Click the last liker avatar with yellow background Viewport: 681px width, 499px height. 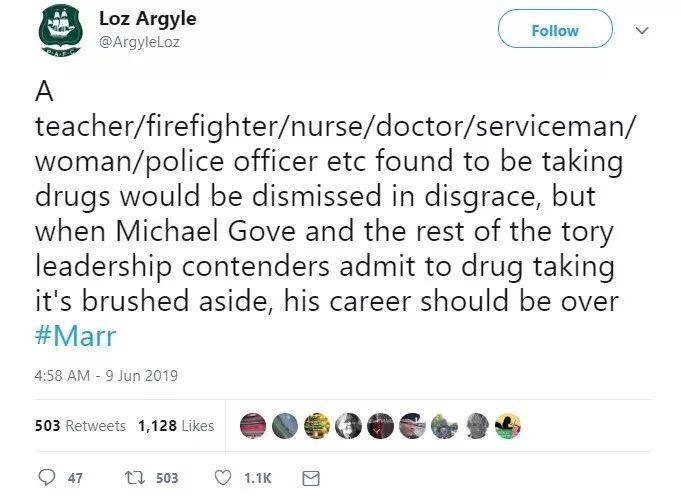tap(507, 425)
